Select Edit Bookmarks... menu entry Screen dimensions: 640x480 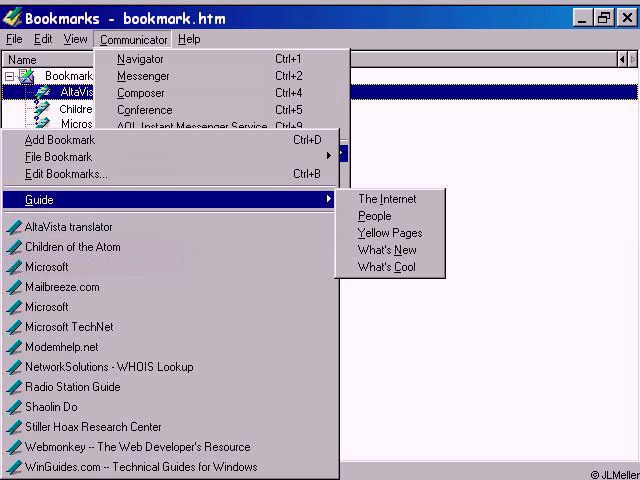(171, 174)
